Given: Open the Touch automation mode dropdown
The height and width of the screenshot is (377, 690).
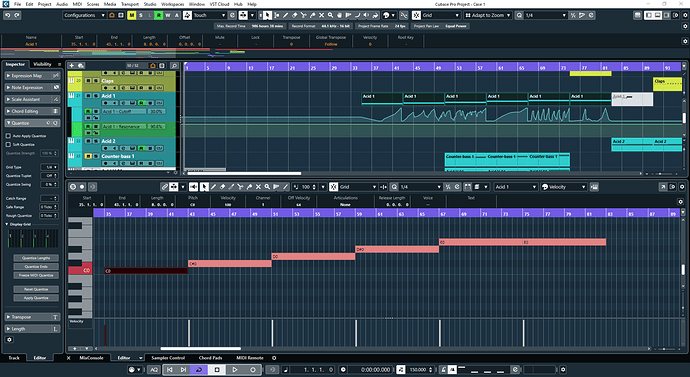Looking at the screenshot, I should point(210,15).
